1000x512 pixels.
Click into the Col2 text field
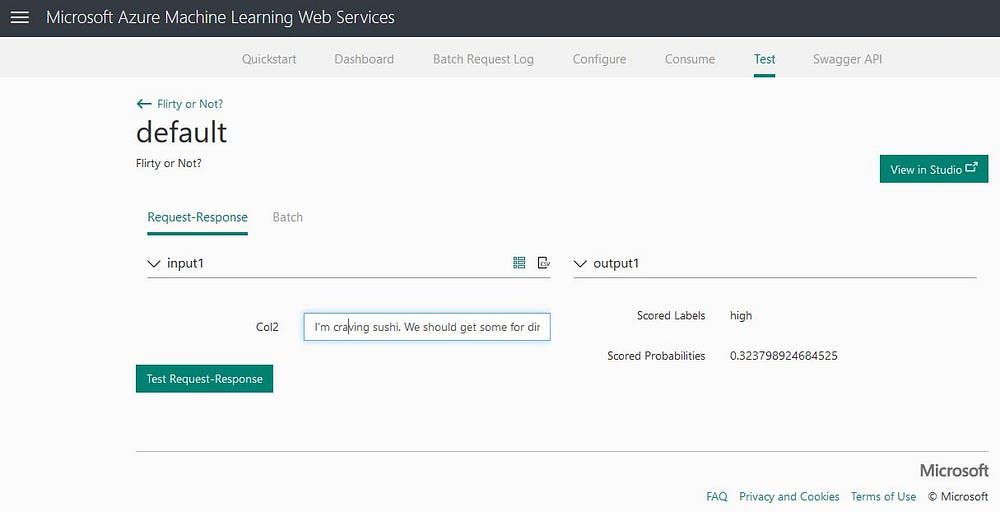click(x=427, y=327)
